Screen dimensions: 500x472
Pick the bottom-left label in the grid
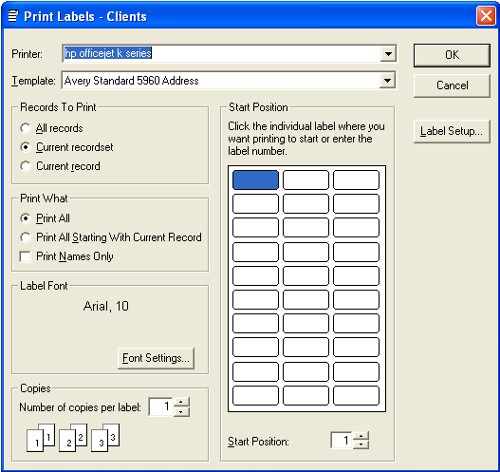255,396
